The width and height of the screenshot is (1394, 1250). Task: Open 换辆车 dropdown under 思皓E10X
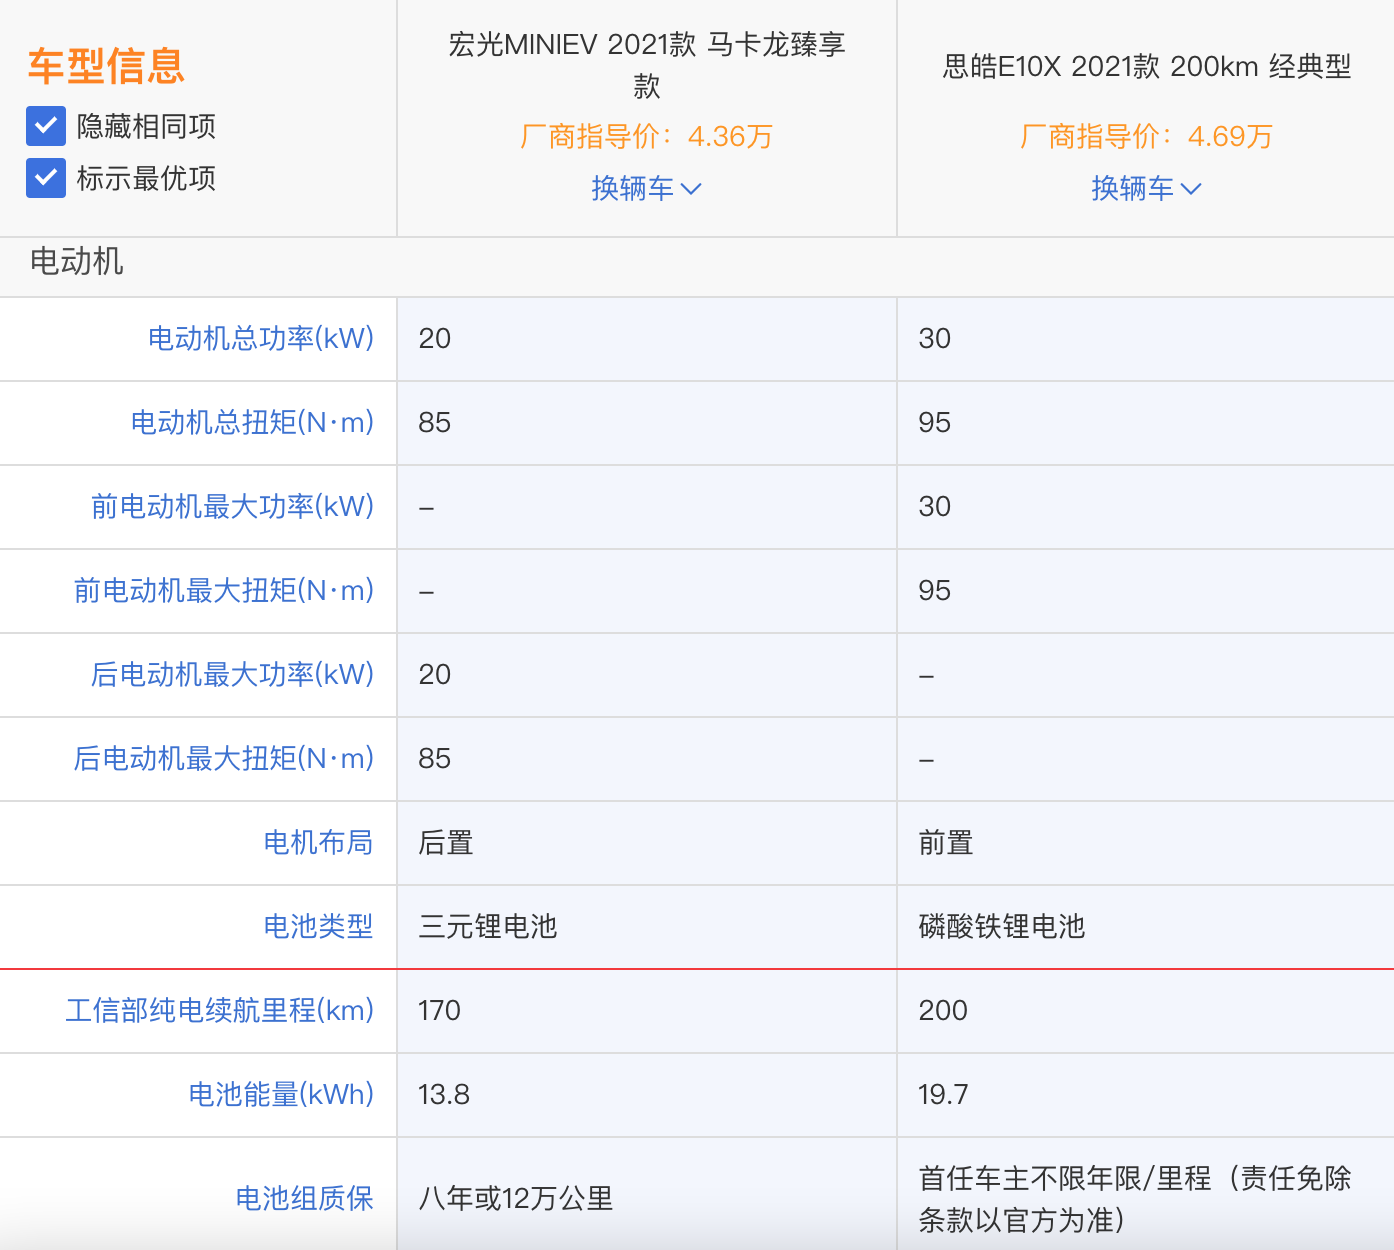[1146, 188]
